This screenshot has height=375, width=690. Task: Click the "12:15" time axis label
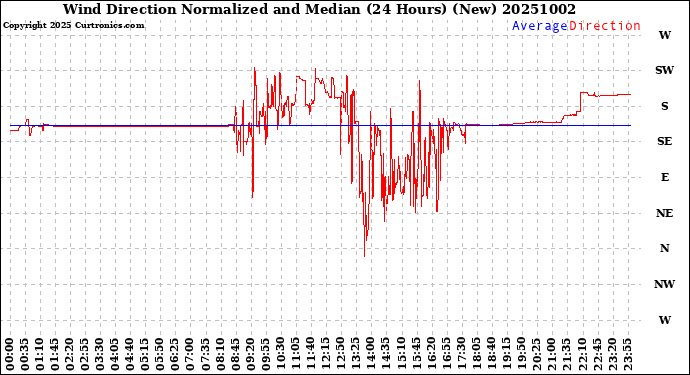tap(325, 354)
